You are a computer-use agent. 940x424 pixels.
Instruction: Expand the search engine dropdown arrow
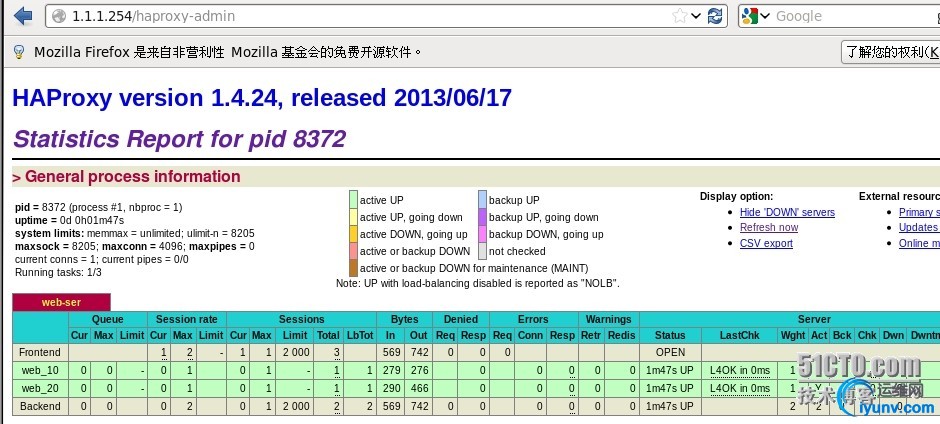765,16
